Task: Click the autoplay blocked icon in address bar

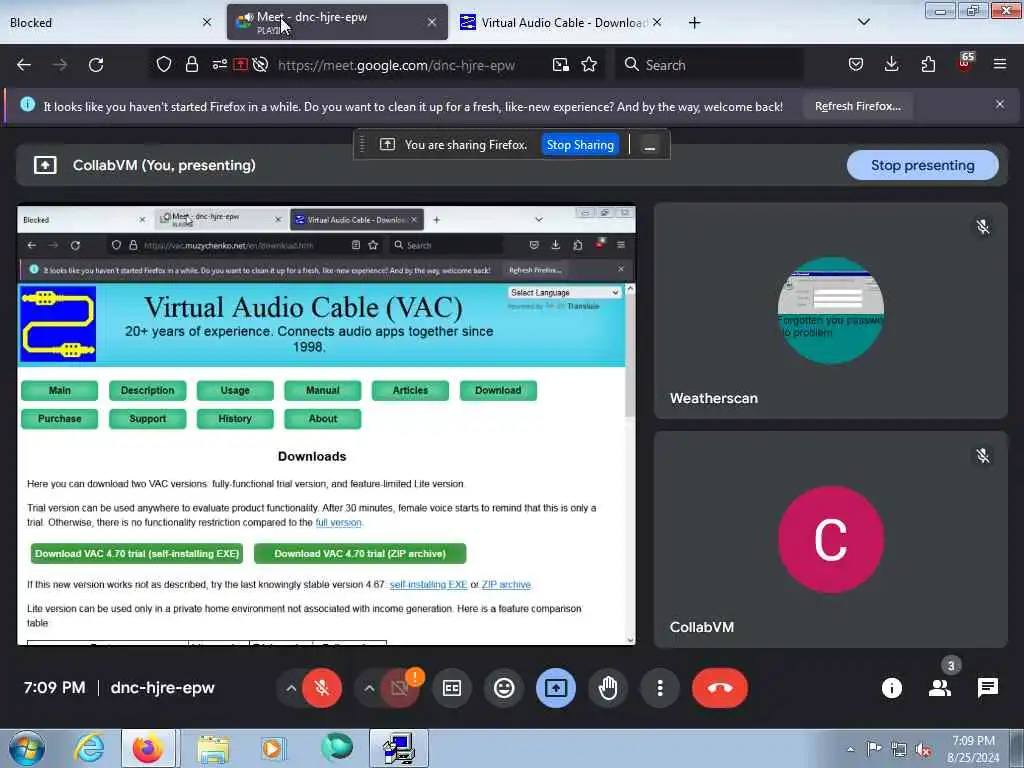Action: tap(261, 65)
